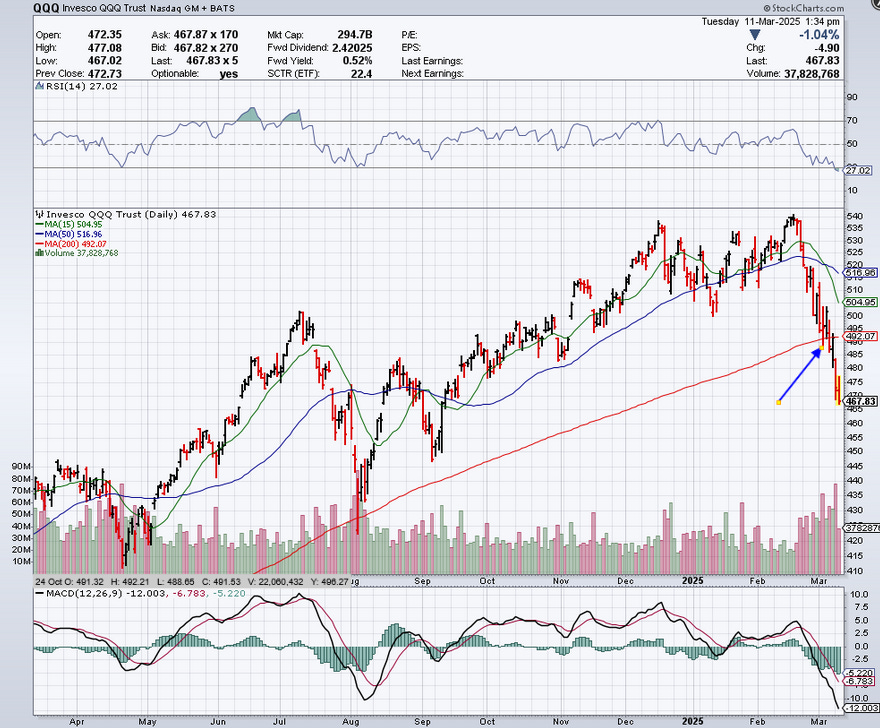Click the Jun label on the bottom axis
Screen dimensions: 880x728
pos(218,722)
